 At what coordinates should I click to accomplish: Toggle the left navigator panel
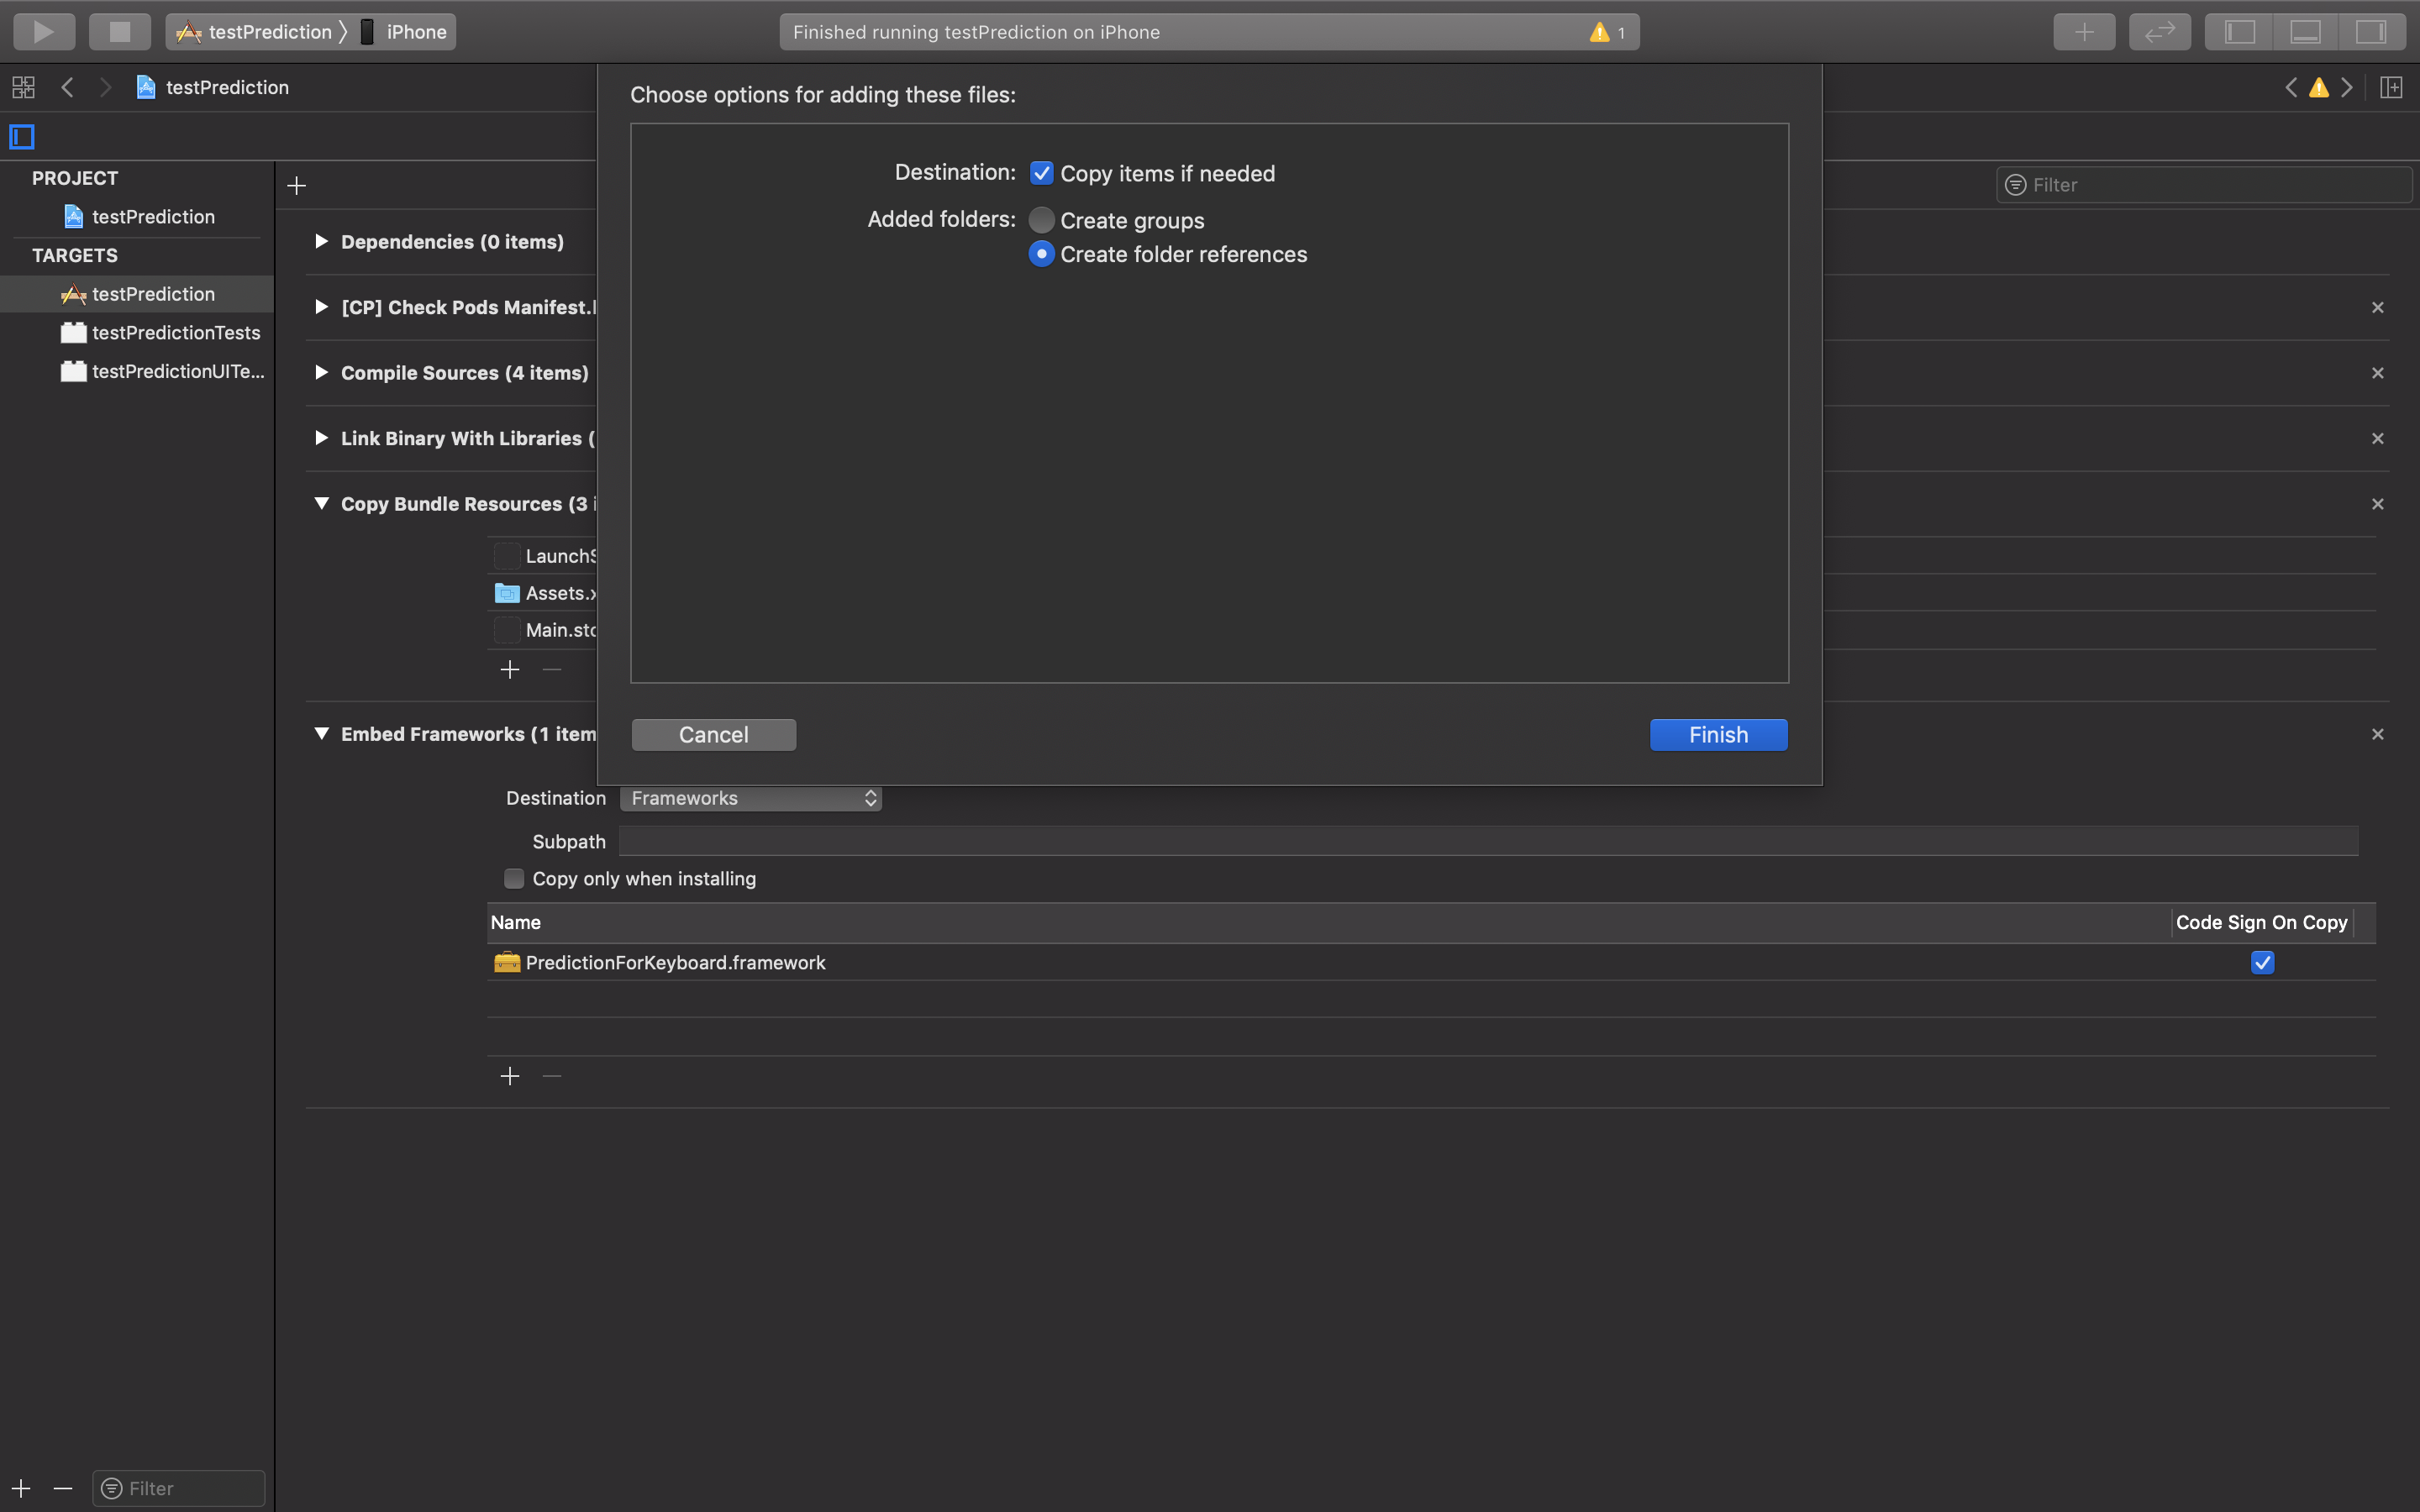2240,32
